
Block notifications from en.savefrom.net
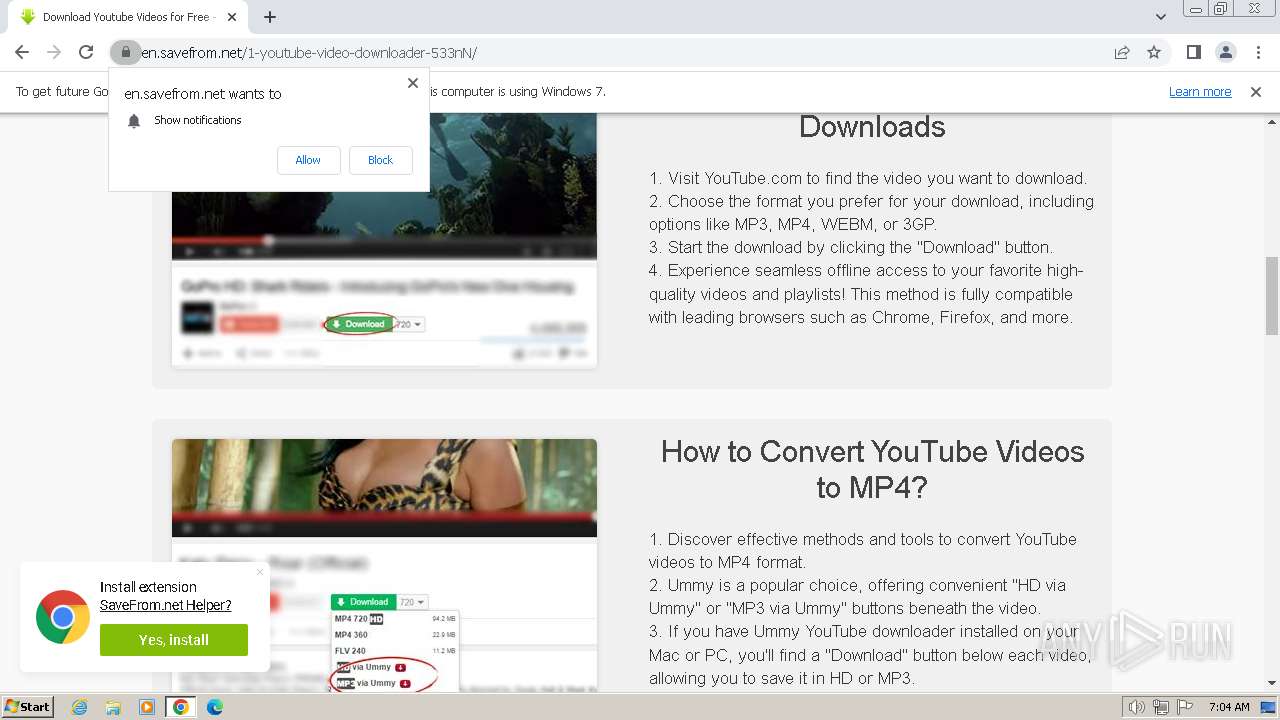tap(380, 160)
